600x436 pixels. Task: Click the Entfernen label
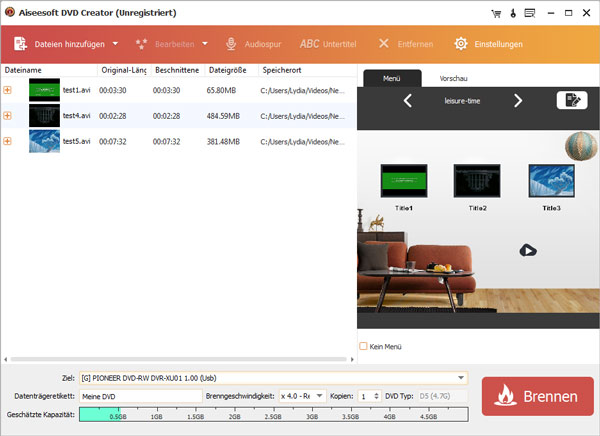(x=415, y=44)
